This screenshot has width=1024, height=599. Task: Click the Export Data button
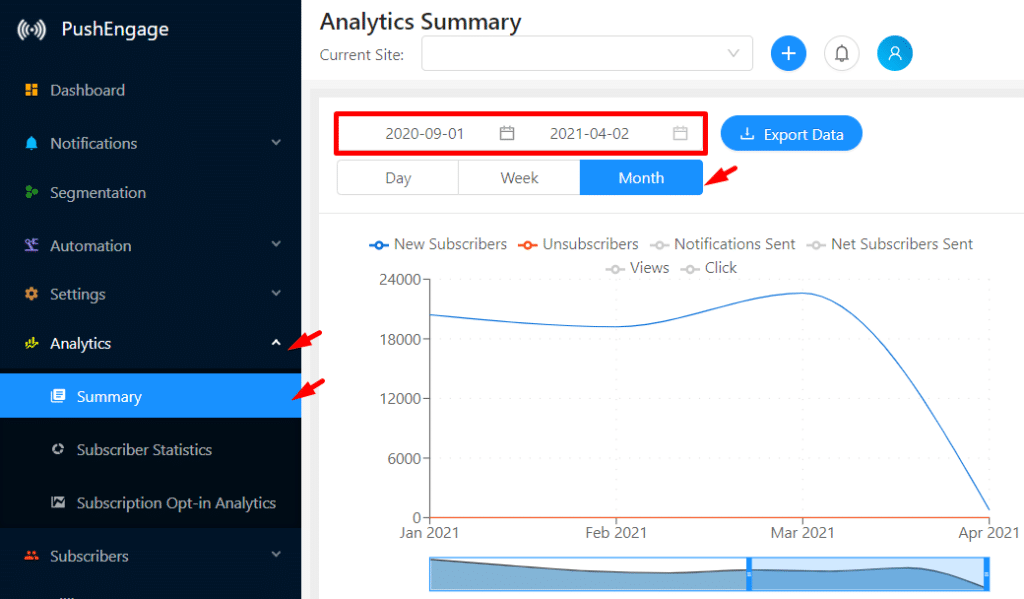tap(792, 134)
